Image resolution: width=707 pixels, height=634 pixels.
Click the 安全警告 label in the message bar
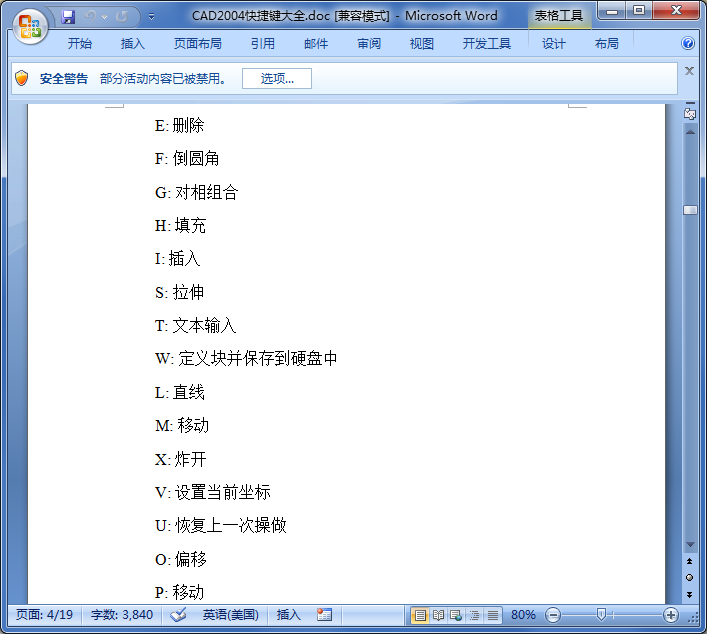pos(64,78)
